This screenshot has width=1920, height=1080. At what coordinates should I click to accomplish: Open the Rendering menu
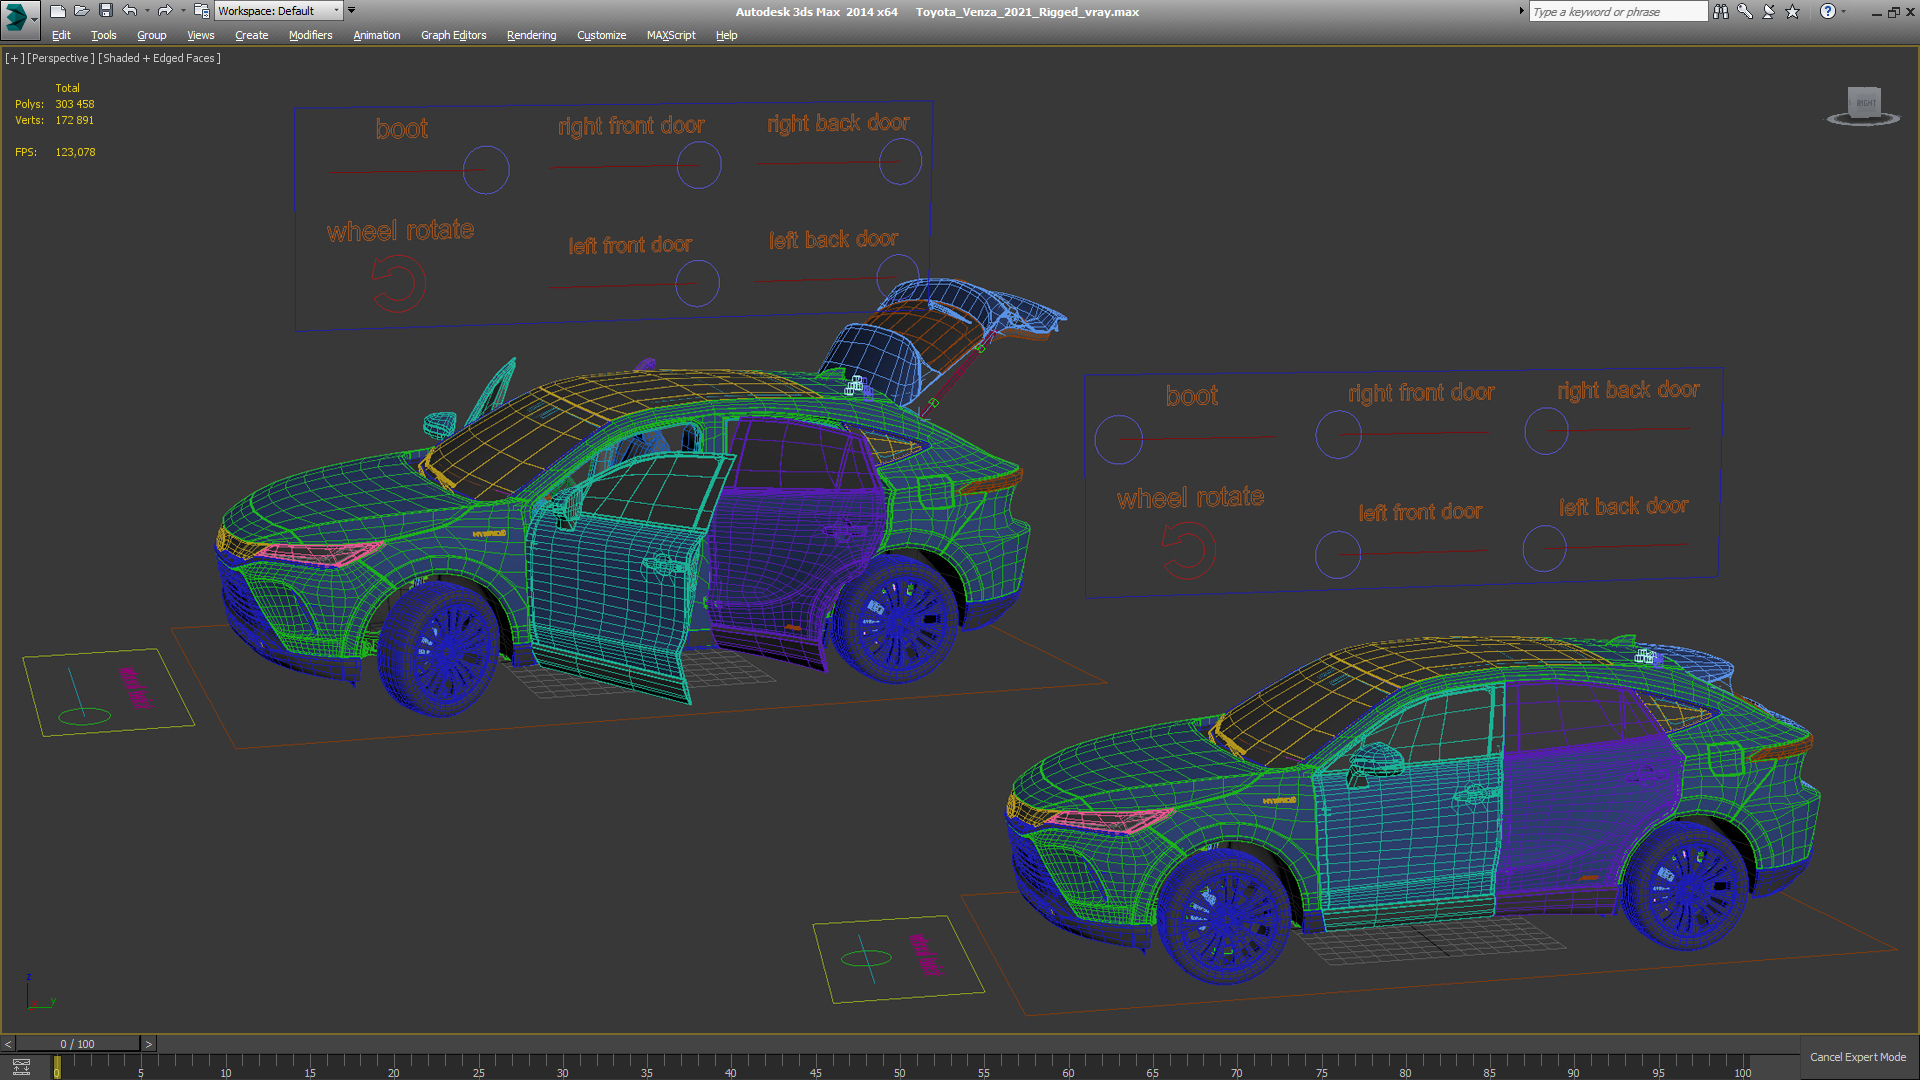[x=532, y=35]
